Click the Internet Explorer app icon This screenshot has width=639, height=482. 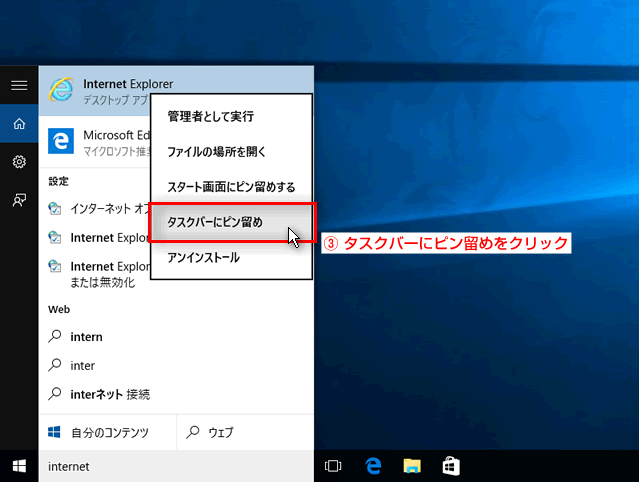point(61,90)
